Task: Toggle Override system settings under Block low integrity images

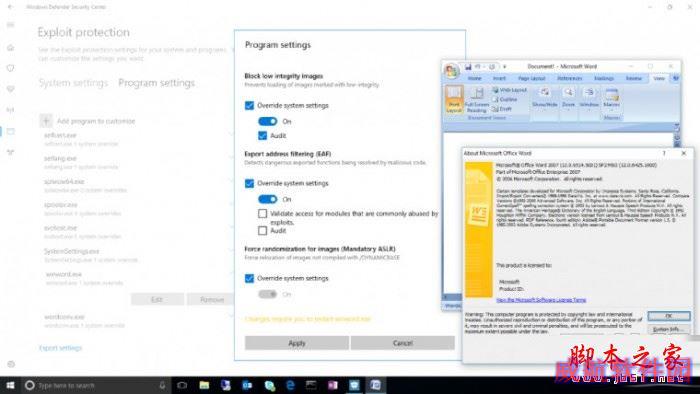Action: click(x=249, y=105)
